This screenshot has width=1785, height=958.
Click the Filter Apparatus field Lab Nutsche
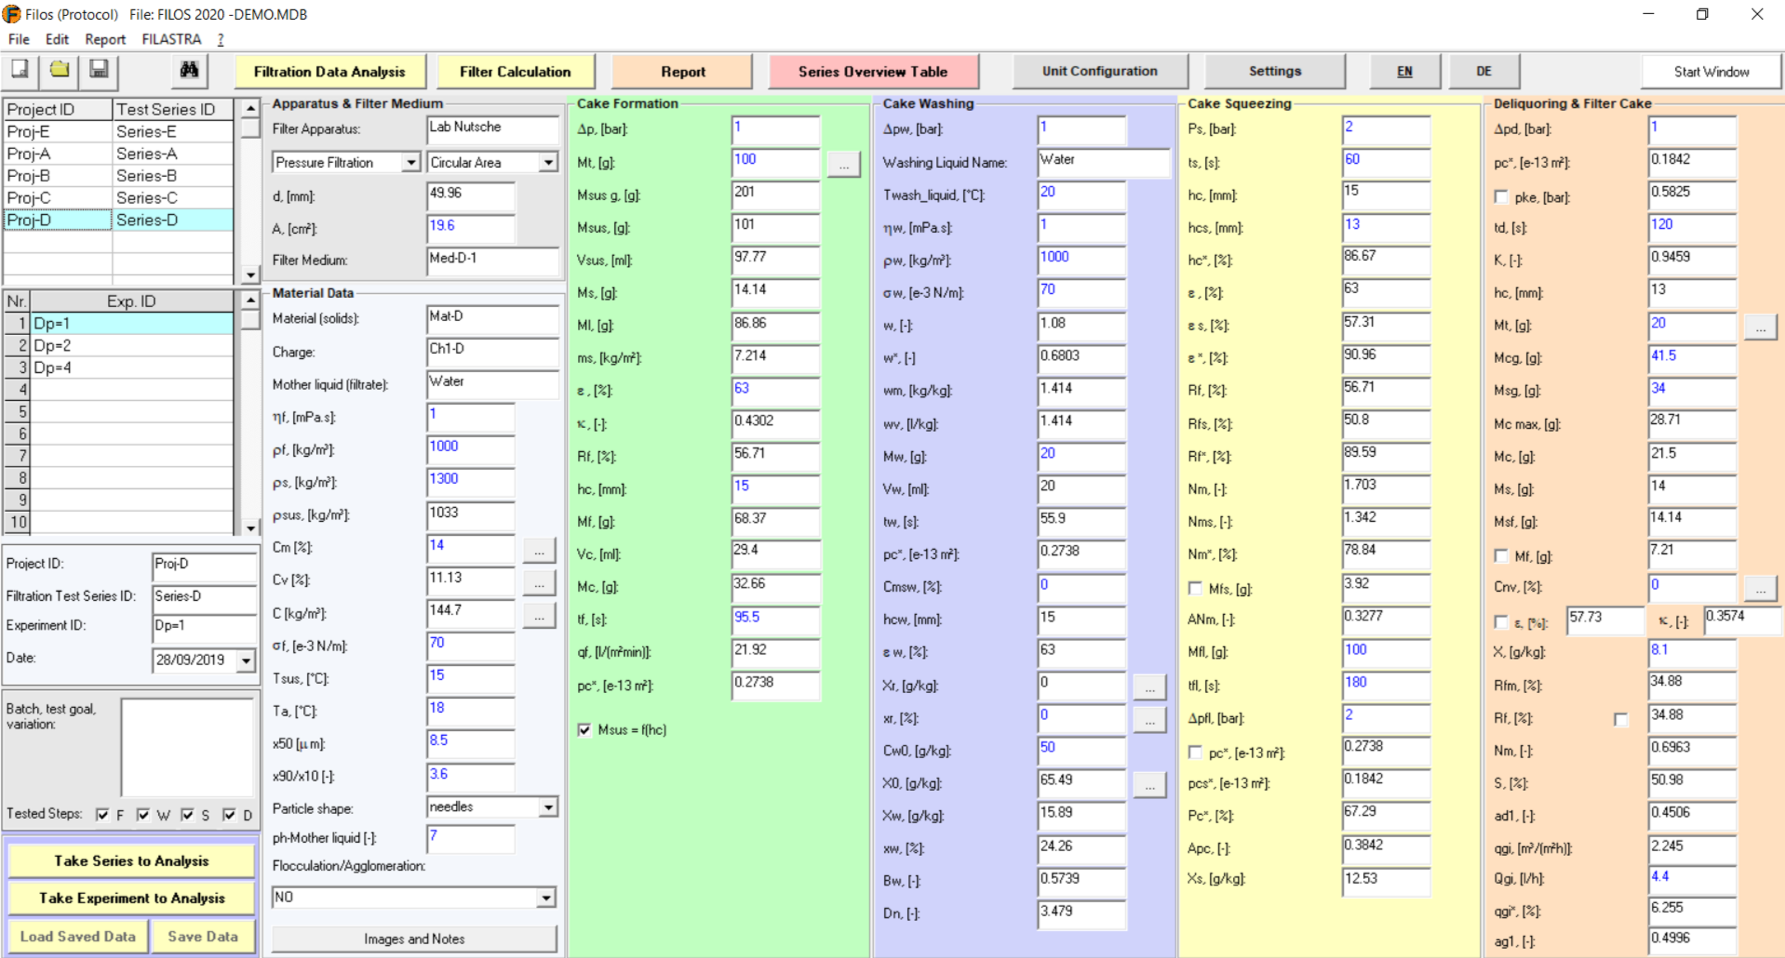[x=493, y=129]
